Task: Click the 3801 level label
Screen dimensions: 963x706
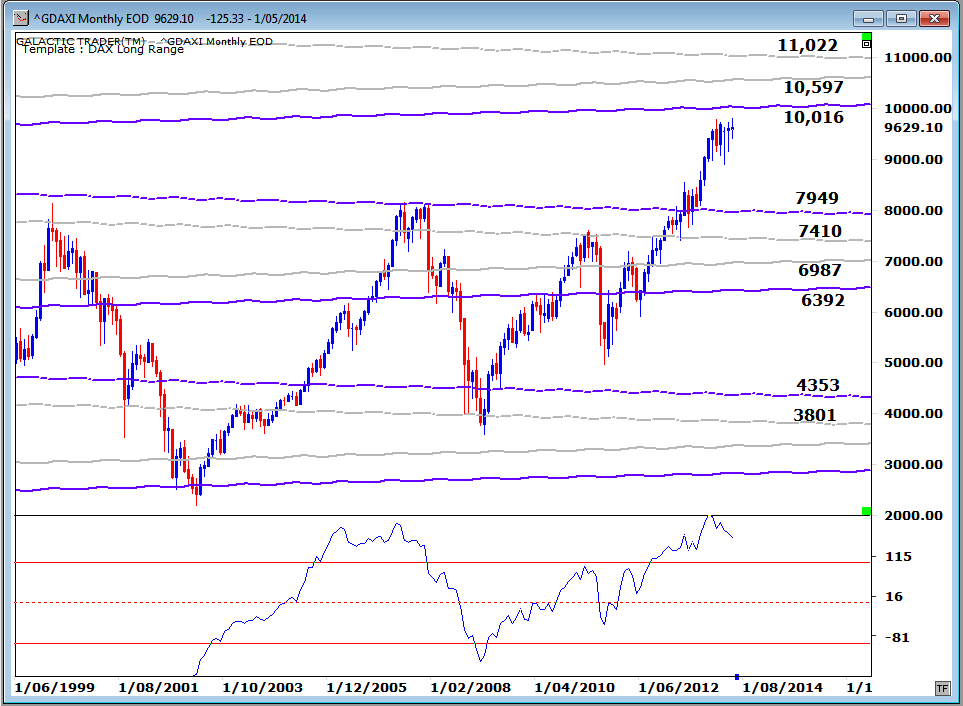Action: (x=815, y=416)
